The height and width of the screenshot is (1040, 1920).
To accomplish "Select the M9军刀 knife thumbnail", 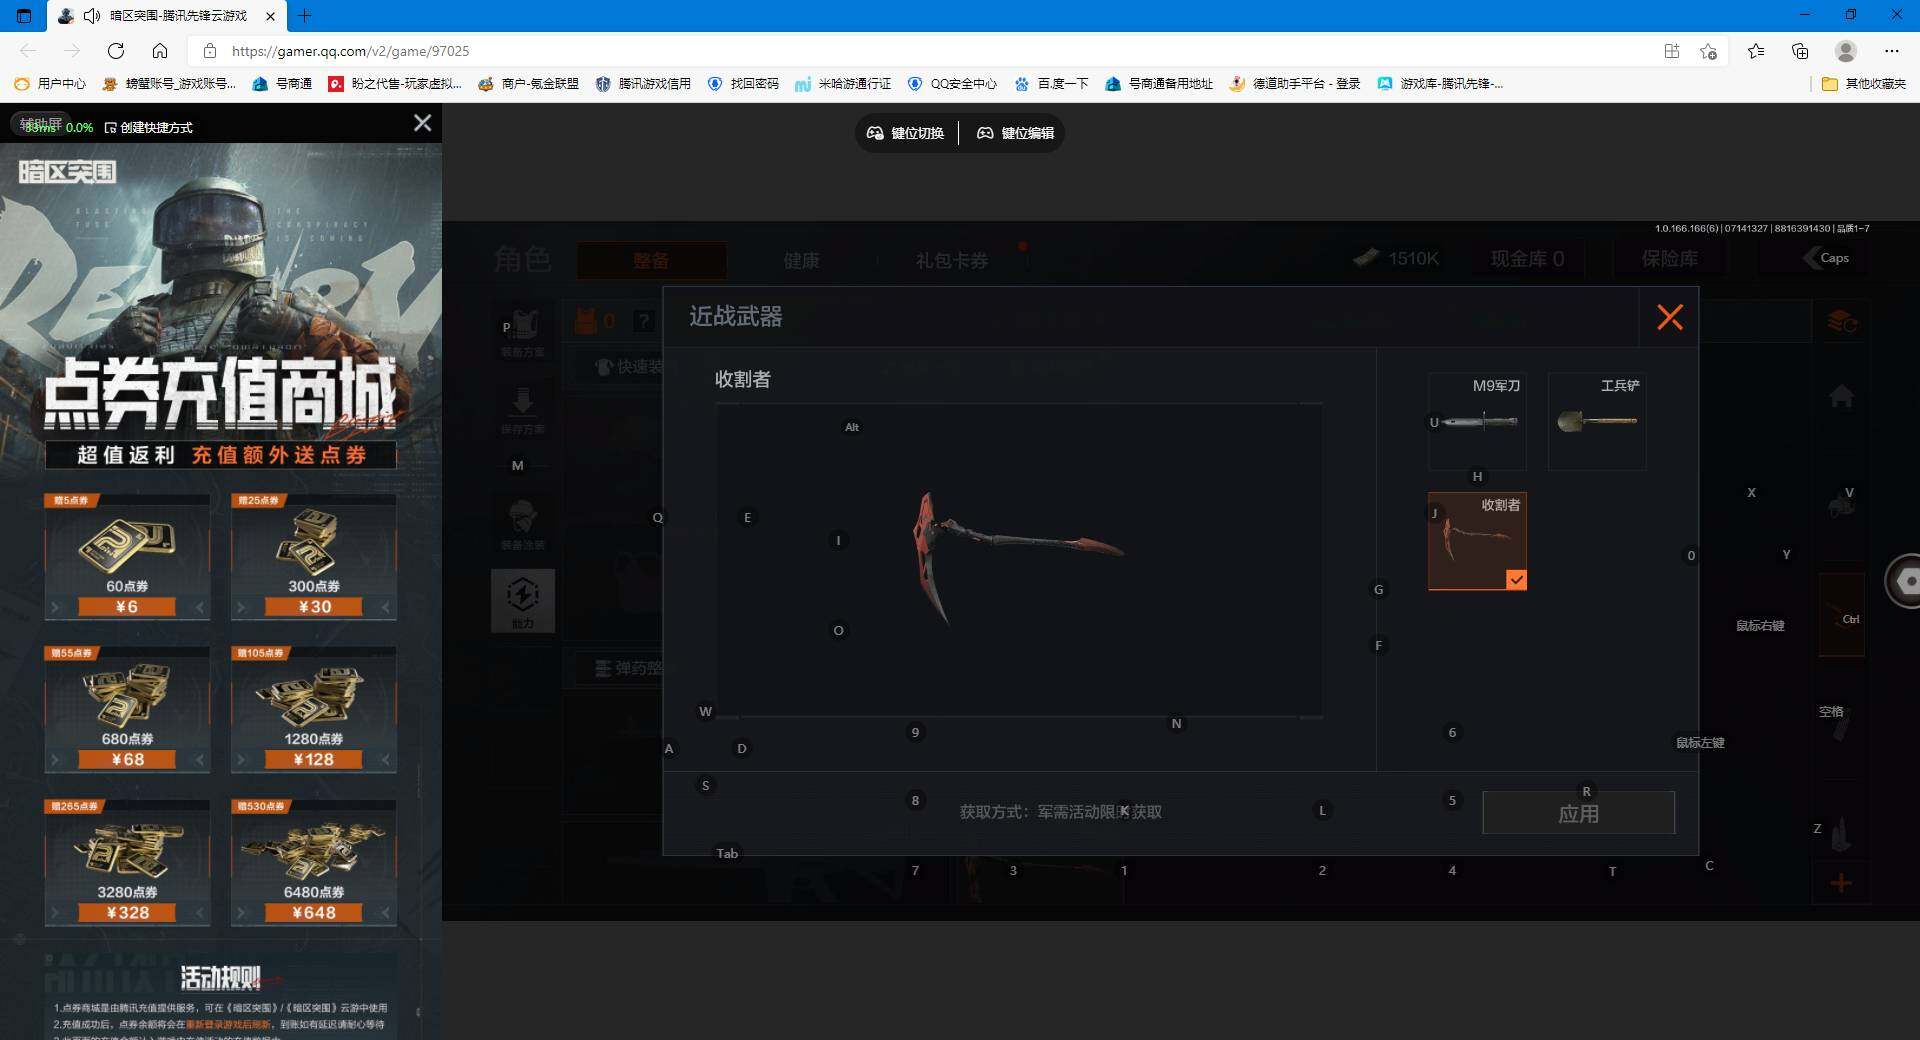I will coord(1477,421).
